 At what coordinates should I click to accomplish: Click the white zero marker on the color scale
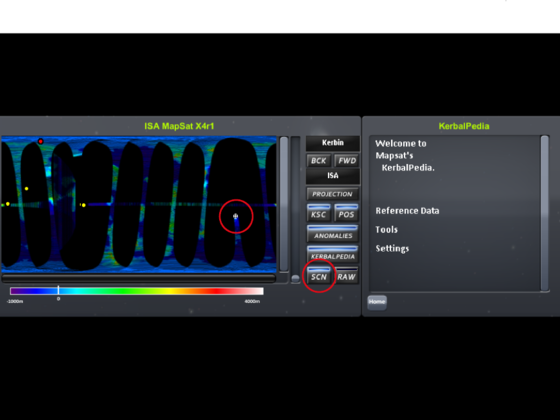(x=58, y=290)
